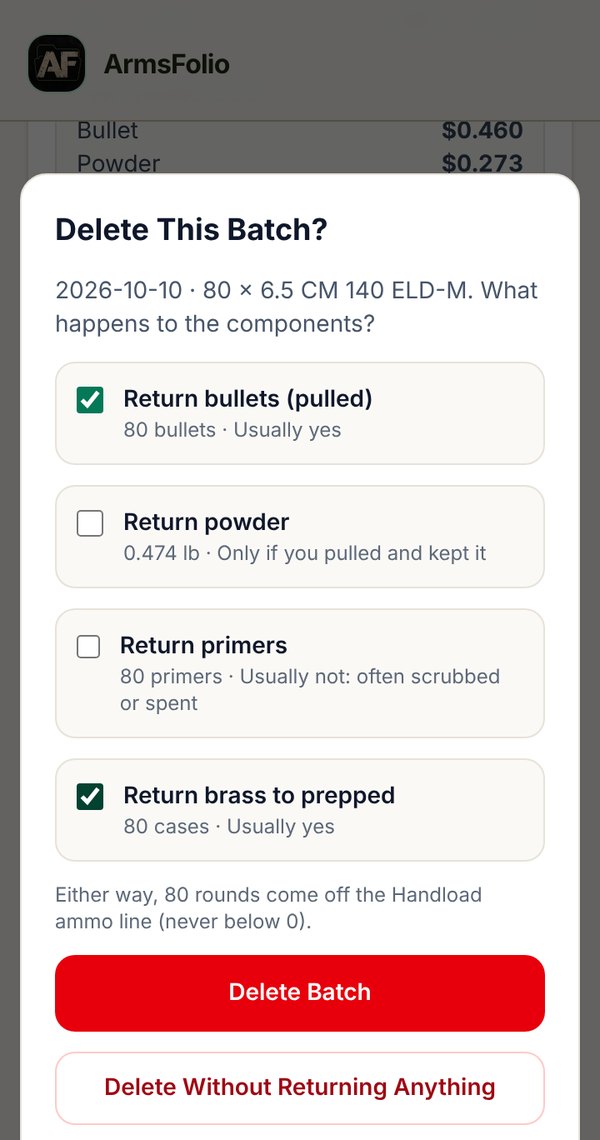
Task: Click the Bullet cost $0.460 row behind dialog
Action: point(300,130)
